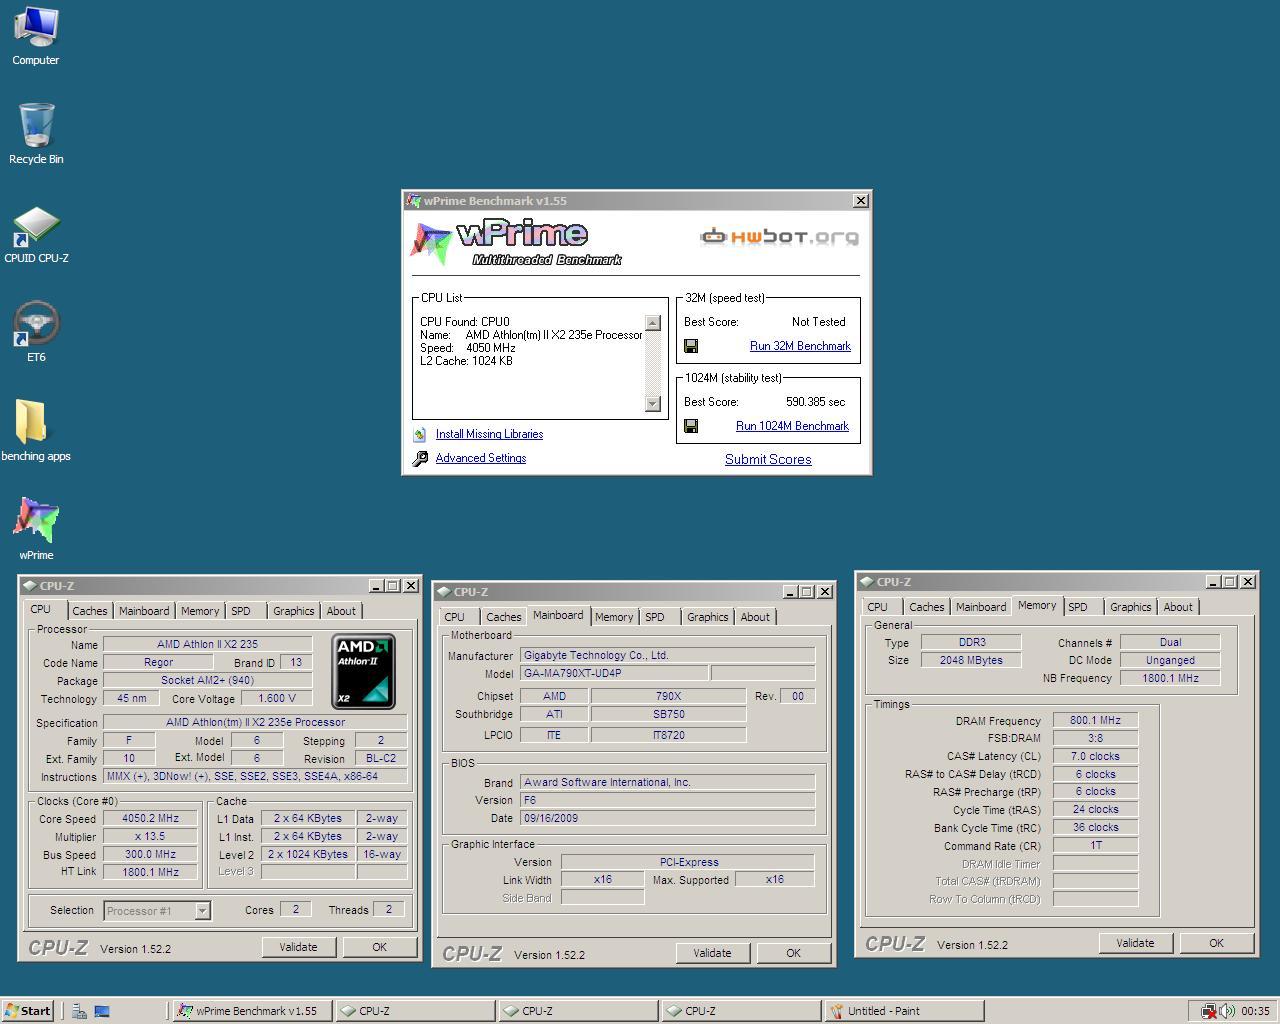Click the volume icon in system tray
This screenshot has width=1280, height=1024.
(x=1227, y=1011)
